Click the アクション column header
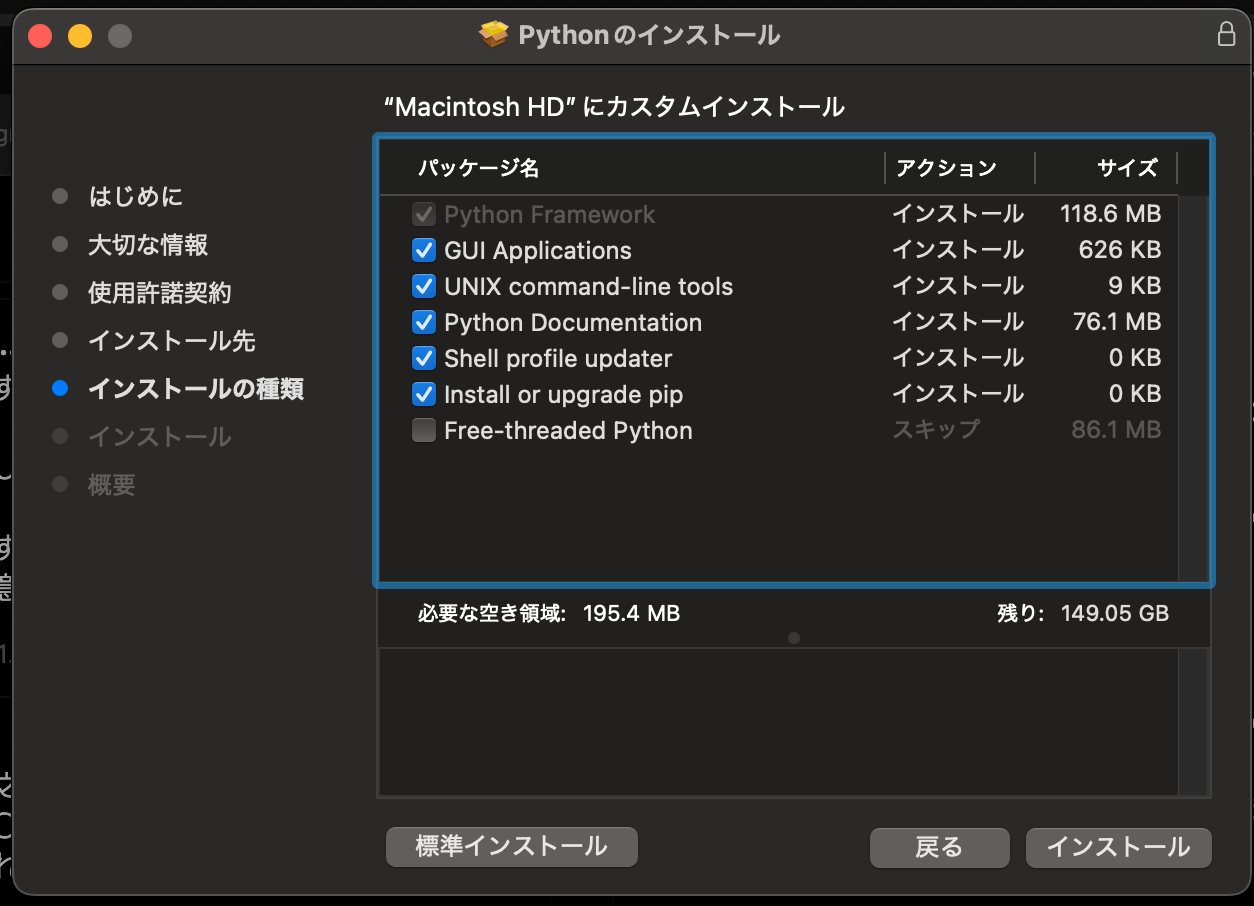1254x906 pixels. tap(946, 168)
